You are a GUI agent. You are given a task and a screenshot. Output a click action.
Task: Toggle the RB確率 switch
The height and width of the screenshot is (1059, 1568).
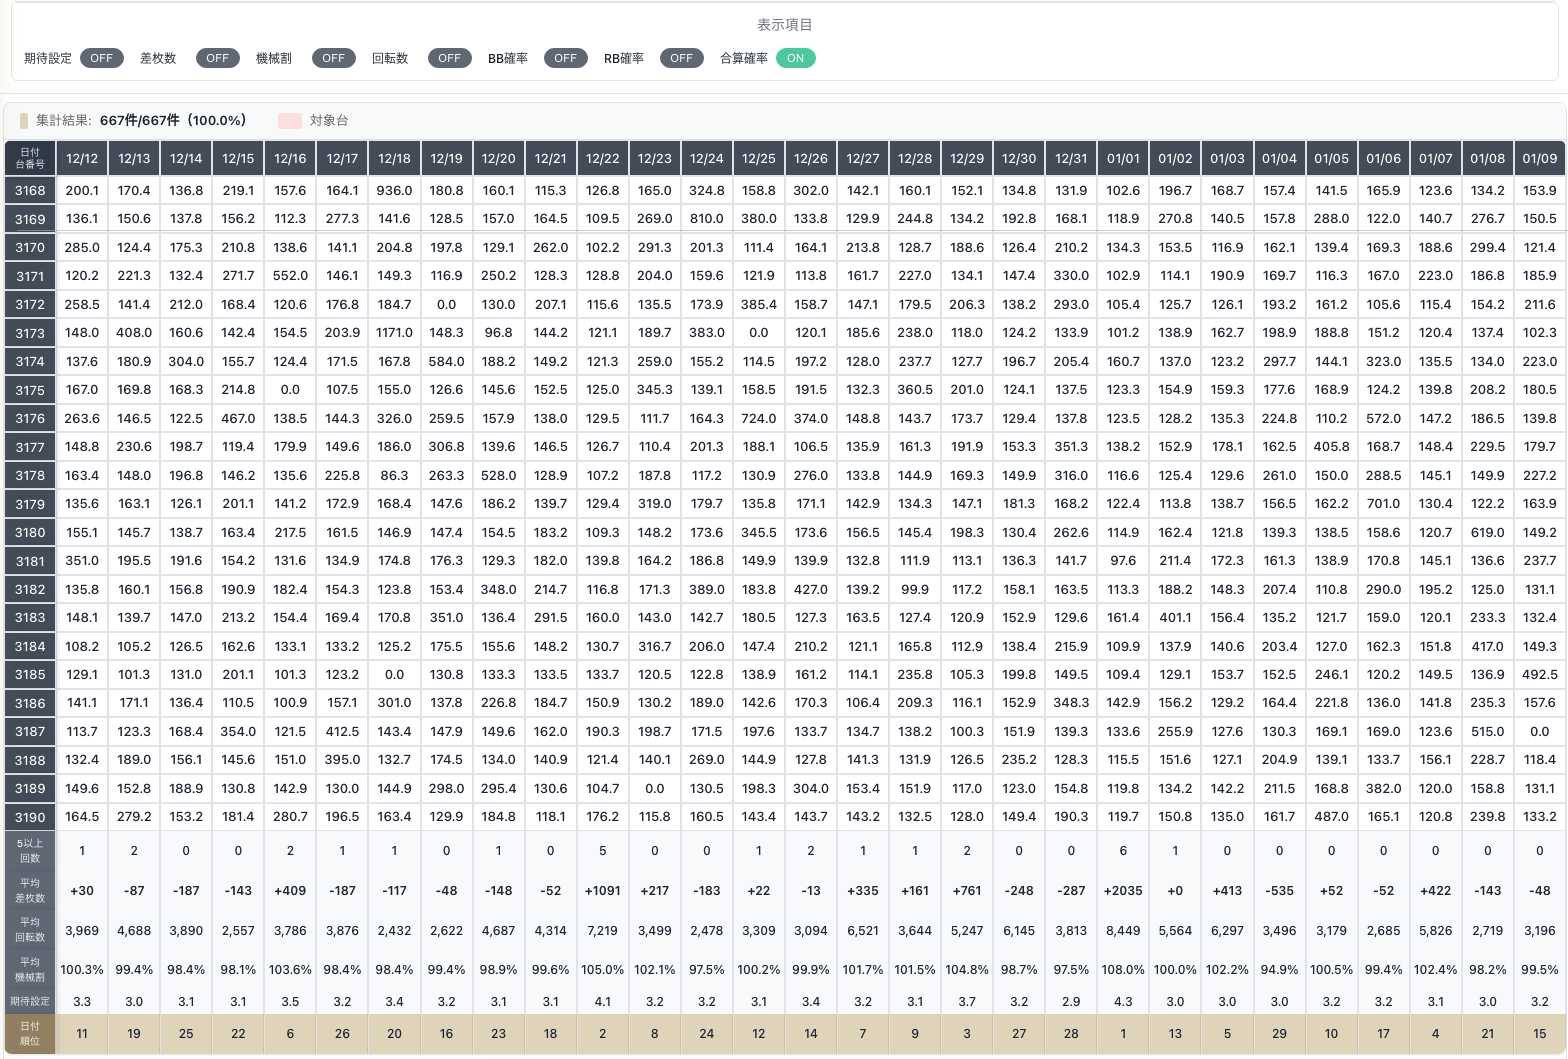681,58
